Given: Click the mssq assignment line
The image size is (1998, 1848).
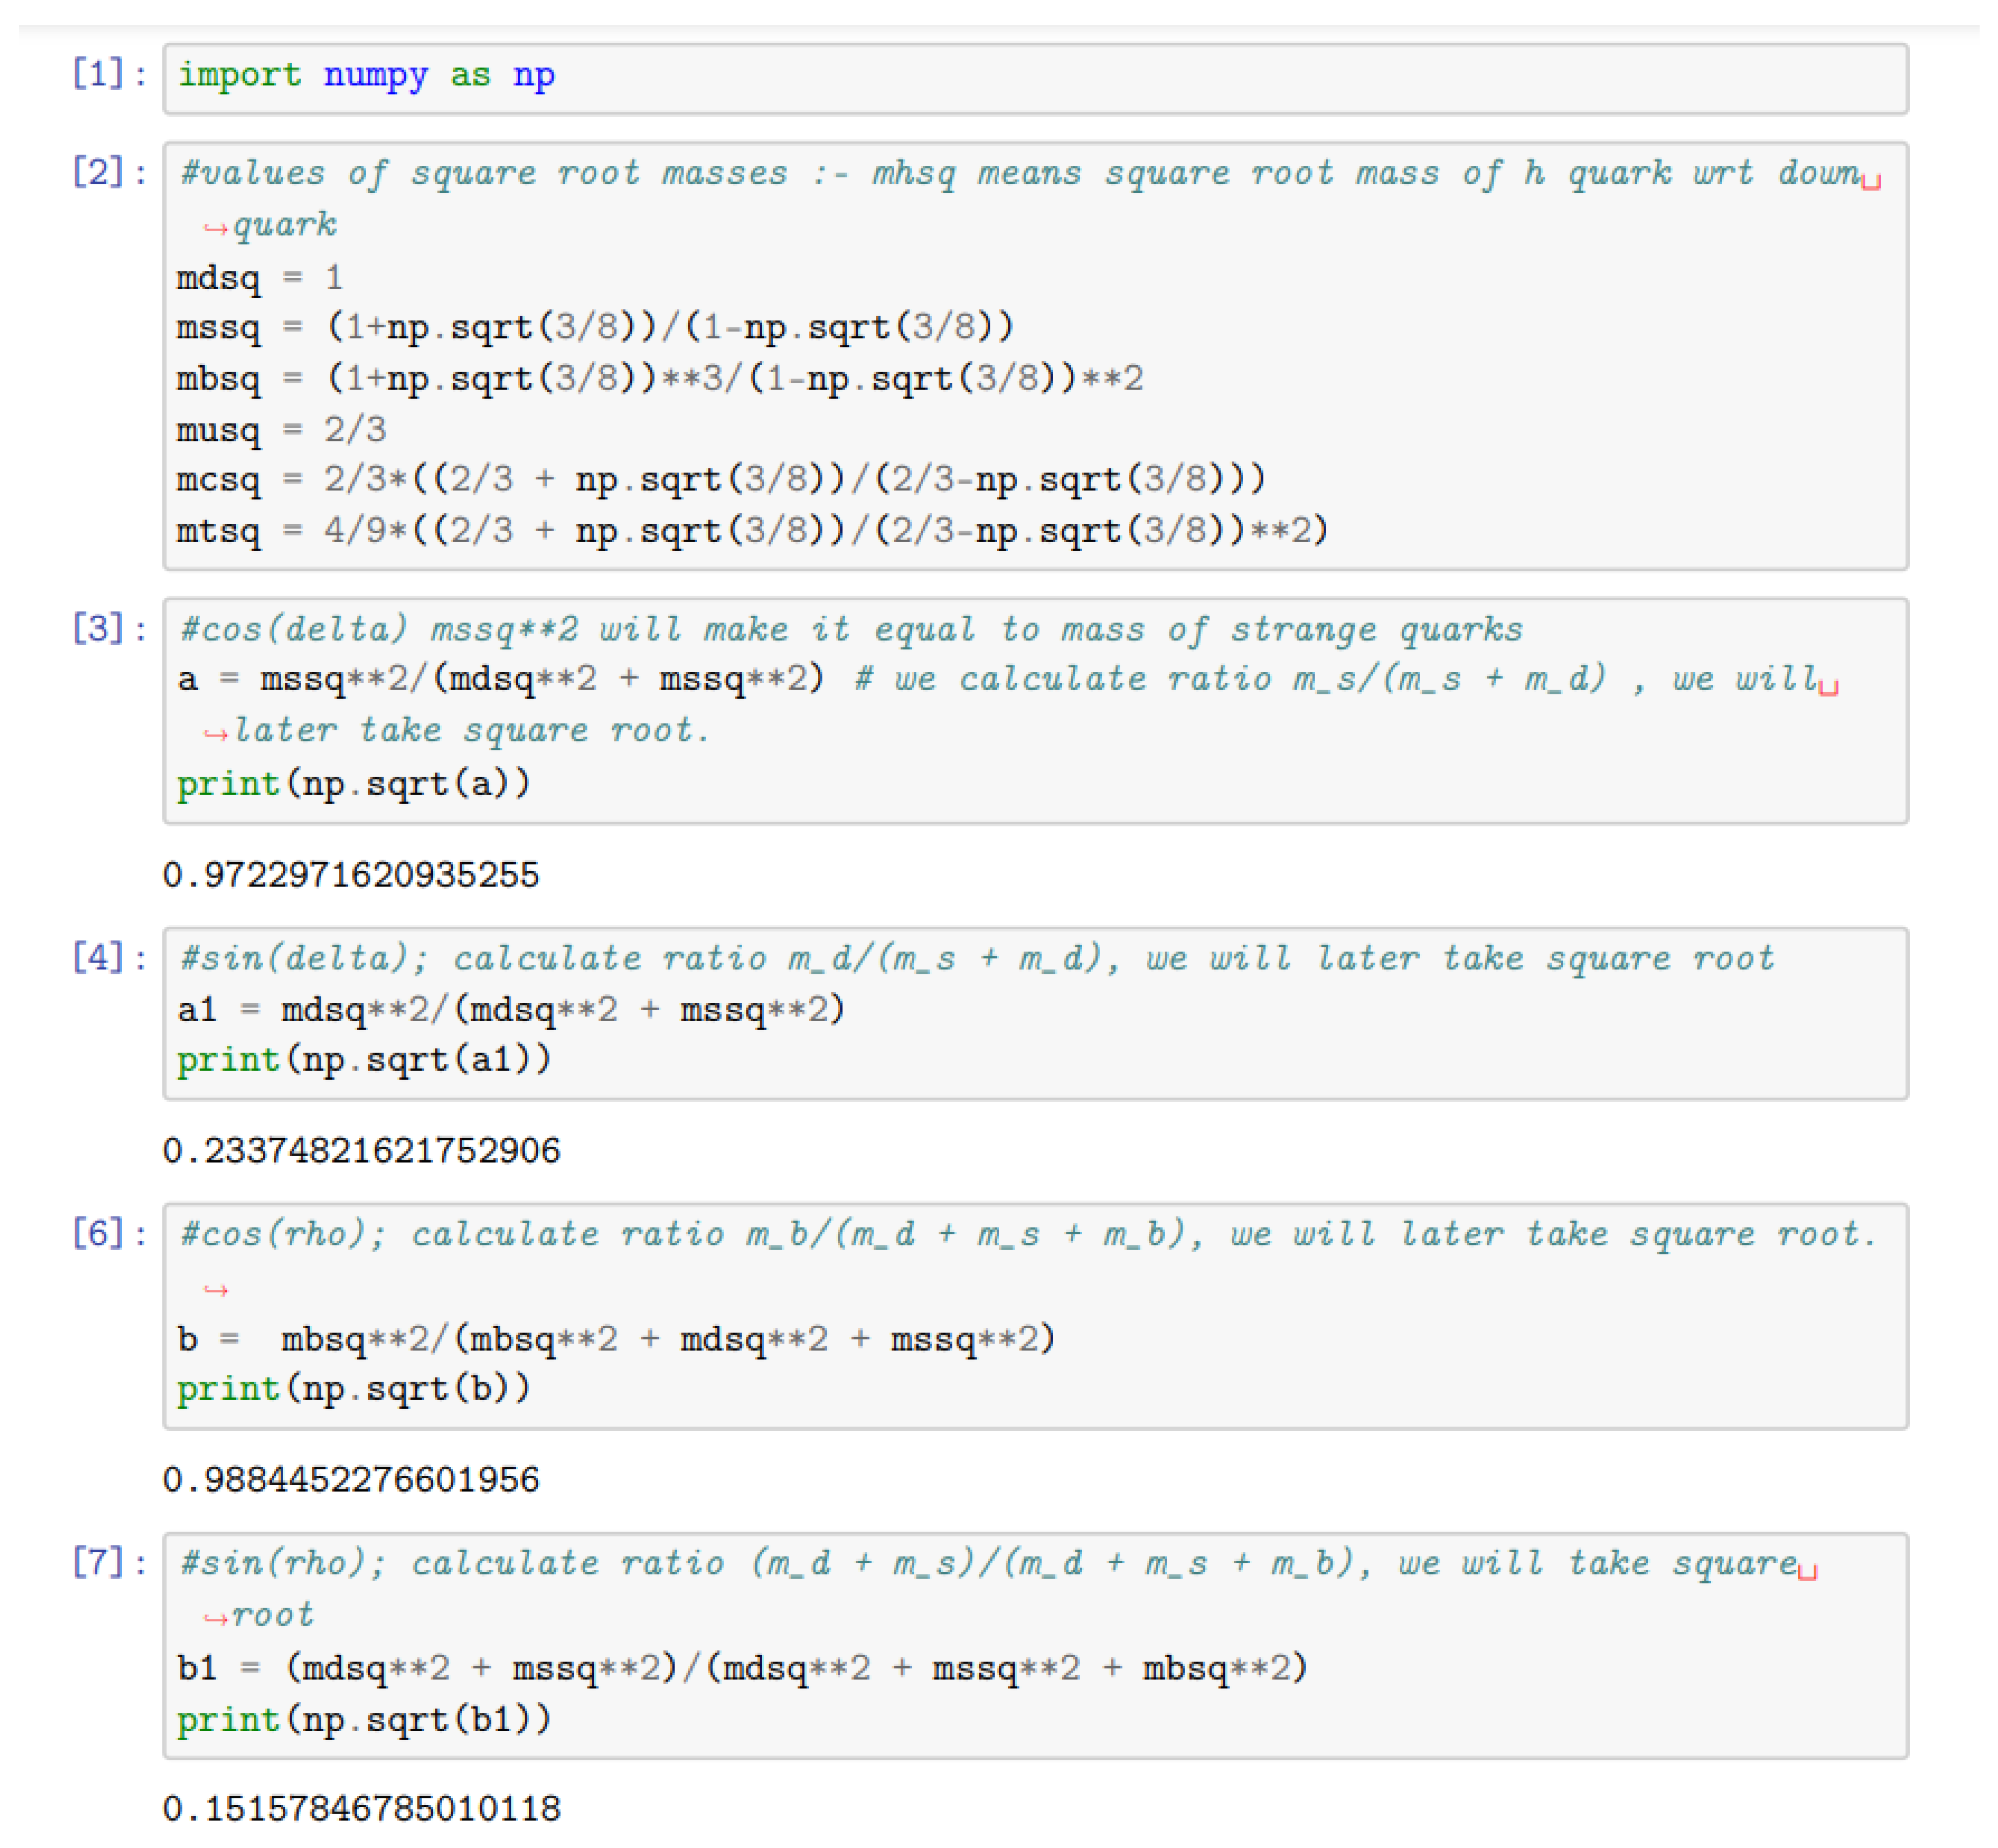Looking at the screenshot, I should point(594,328).
